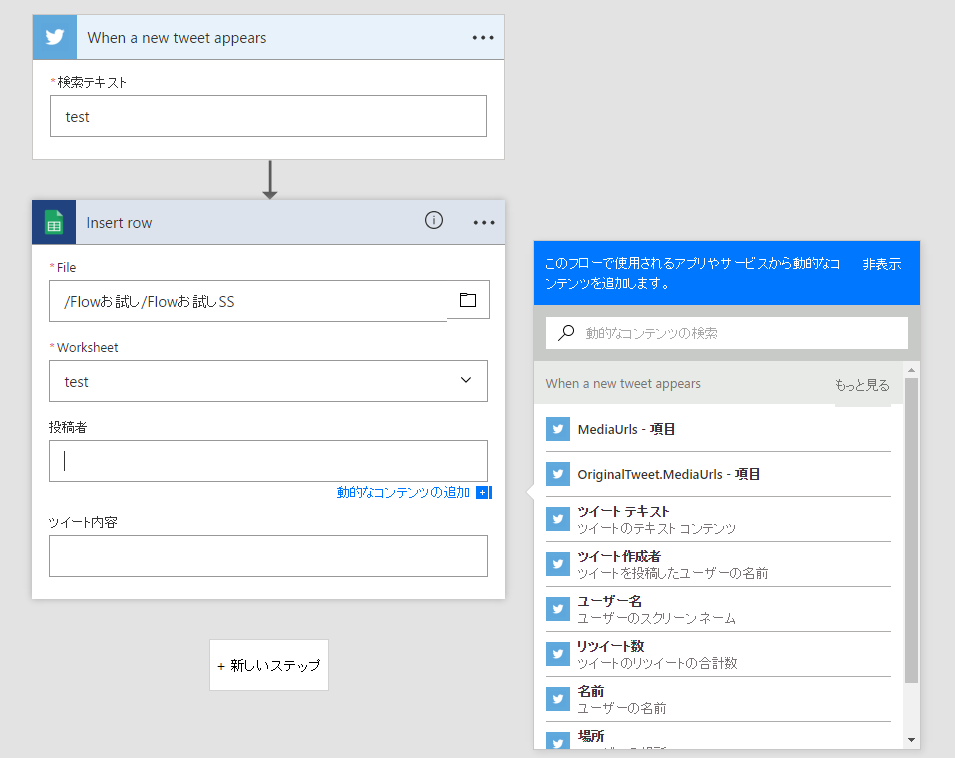The width and height of the screenshot is (955, 758).
Task: Click the Twitter trigger icon
Action: [55, 37]
